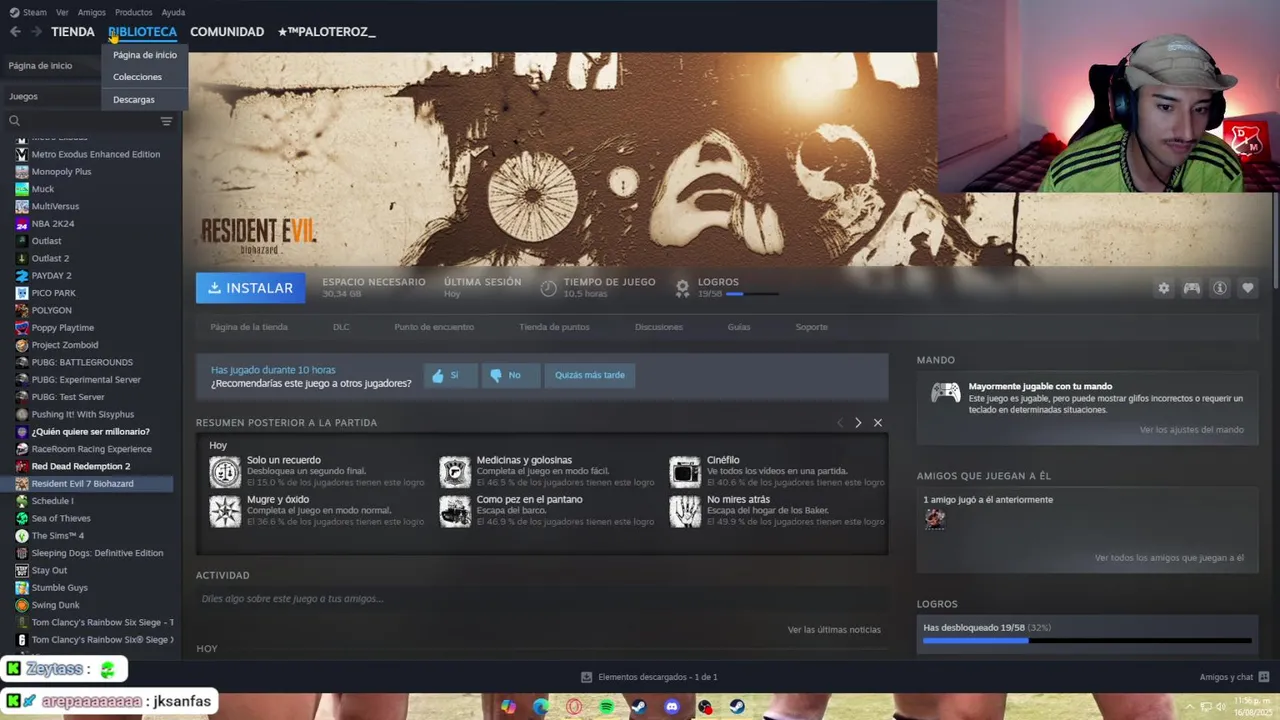Open Página de la tienda link
Screen dimensions: 1280x720
(249, 327)
